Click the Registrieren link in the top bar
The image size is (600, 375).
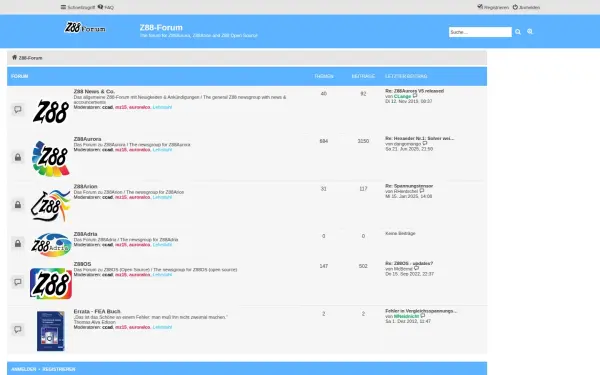[493, 7]
